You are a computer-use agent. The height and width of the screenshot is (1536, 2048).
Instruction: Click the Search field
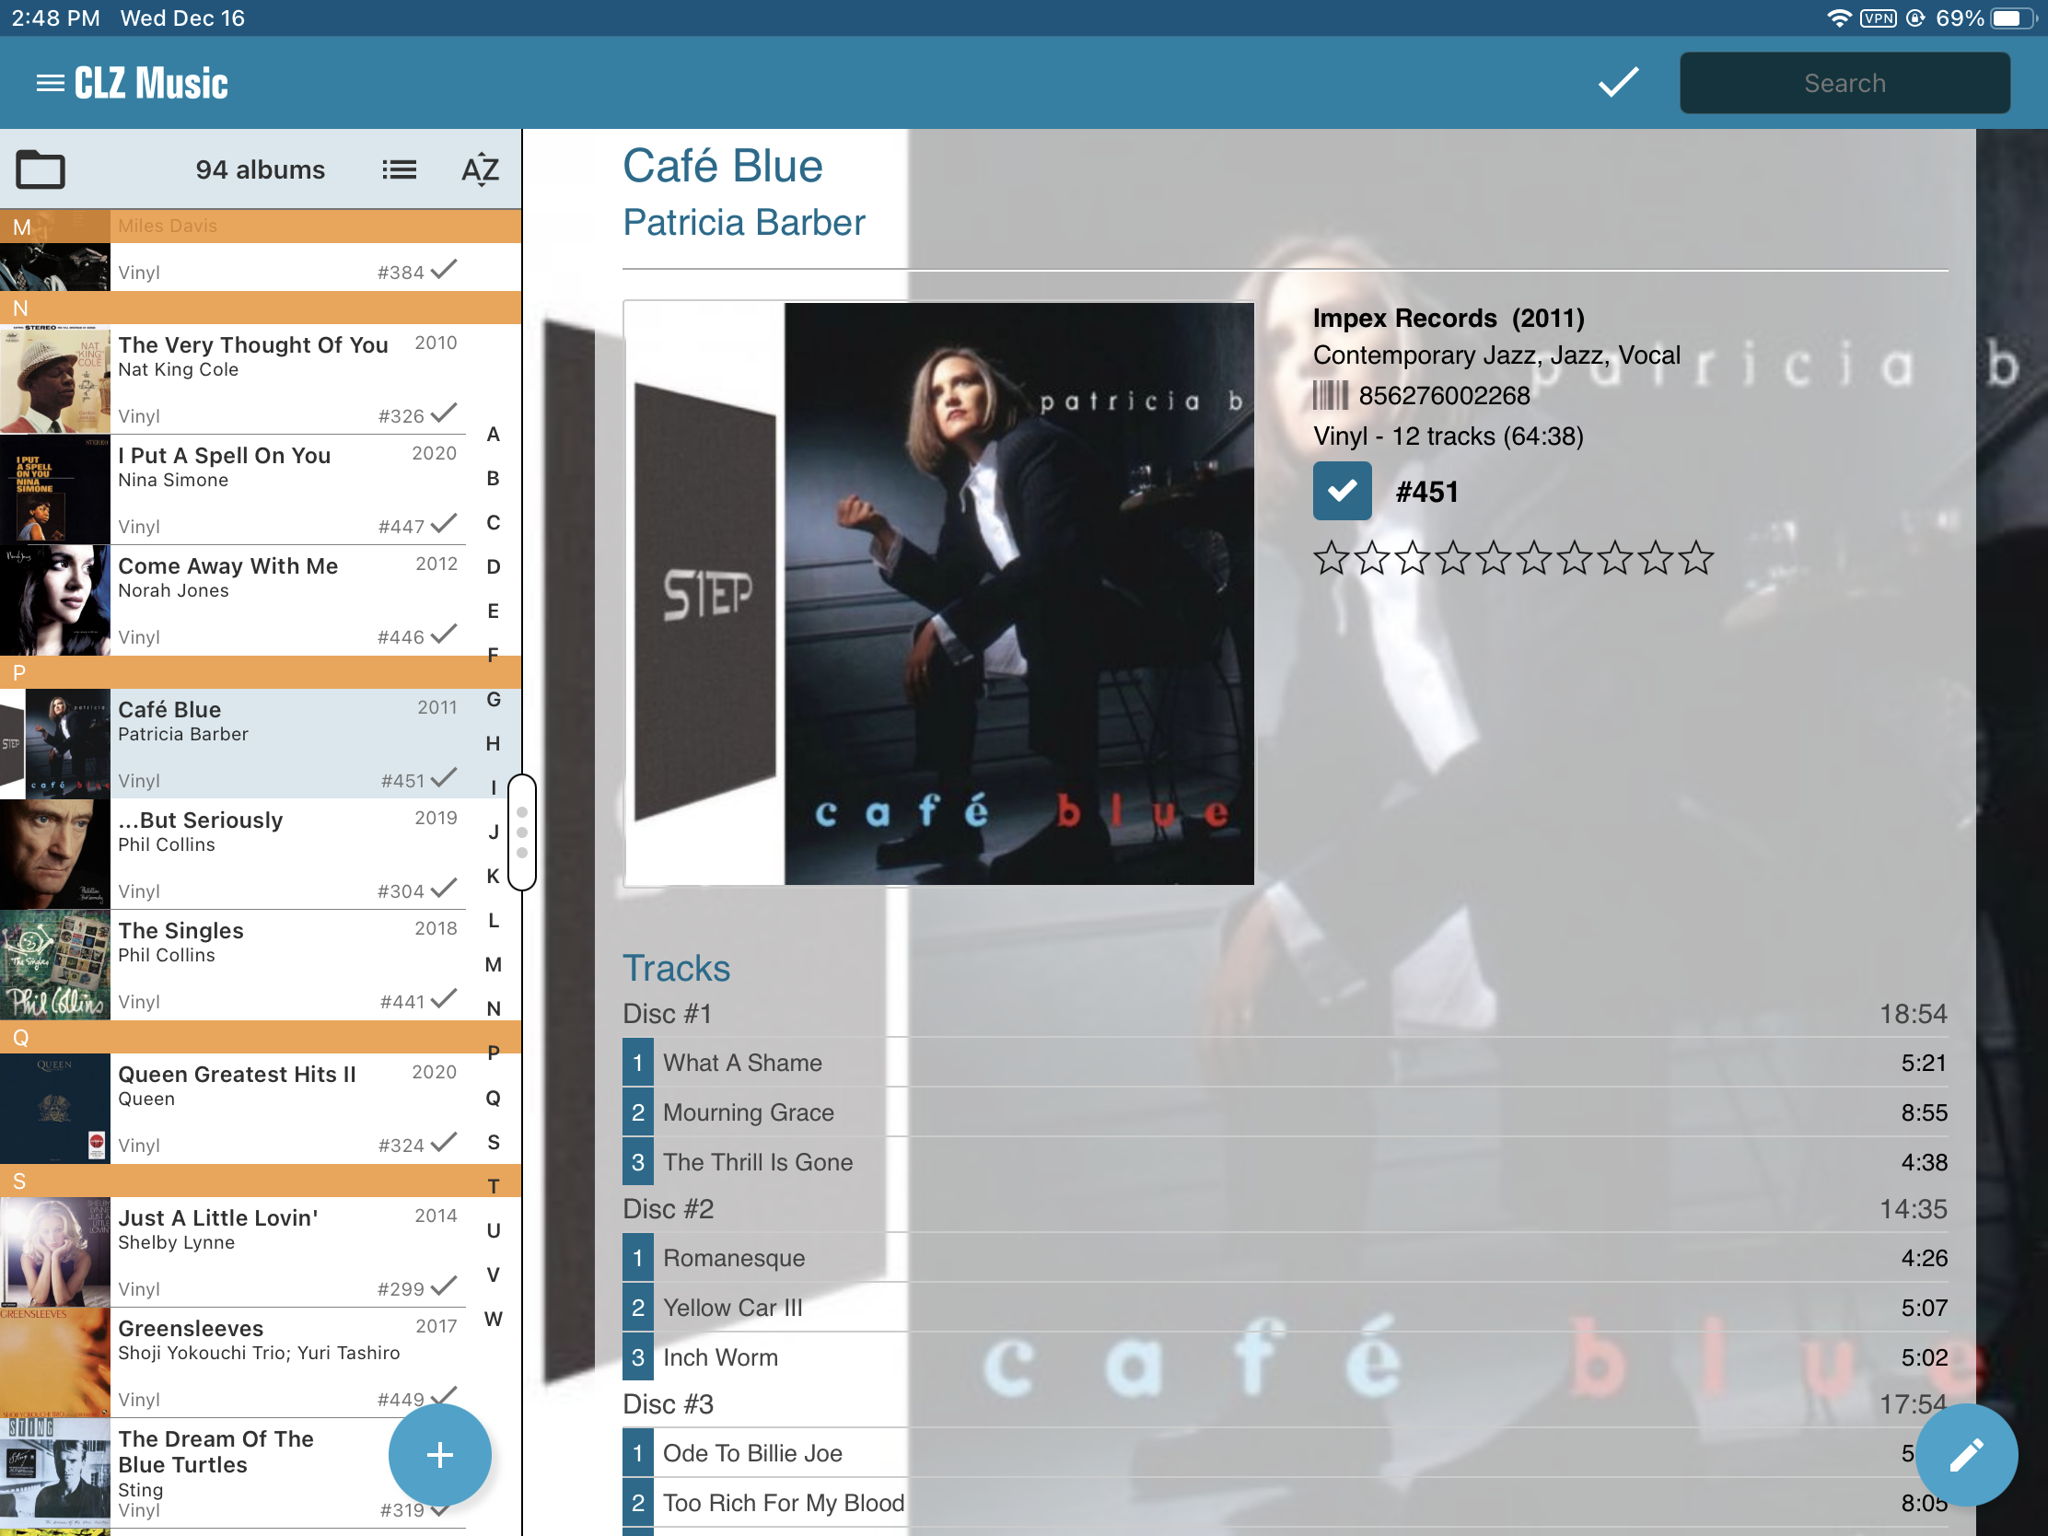pyautogui.click(x=1844, y=83)
